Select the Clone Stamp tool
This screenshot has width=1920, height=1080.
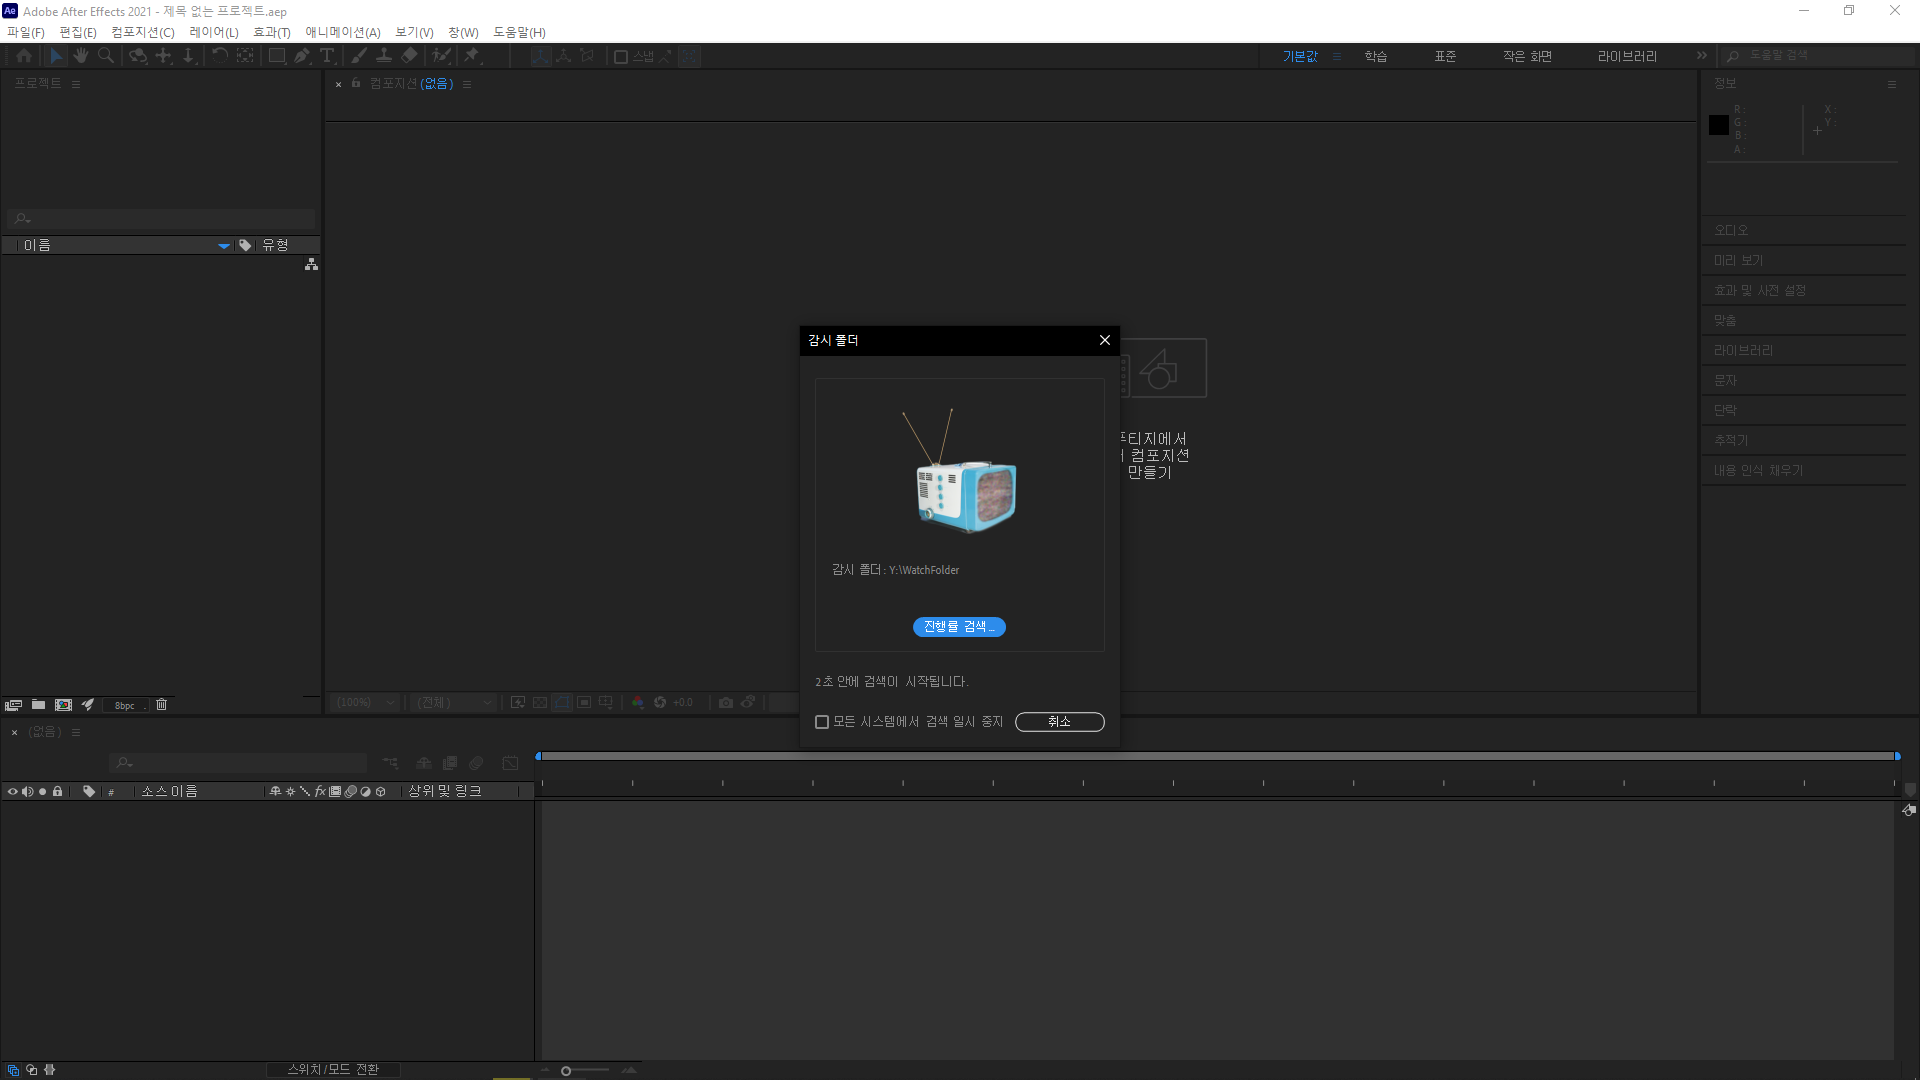tap(384, 56)
